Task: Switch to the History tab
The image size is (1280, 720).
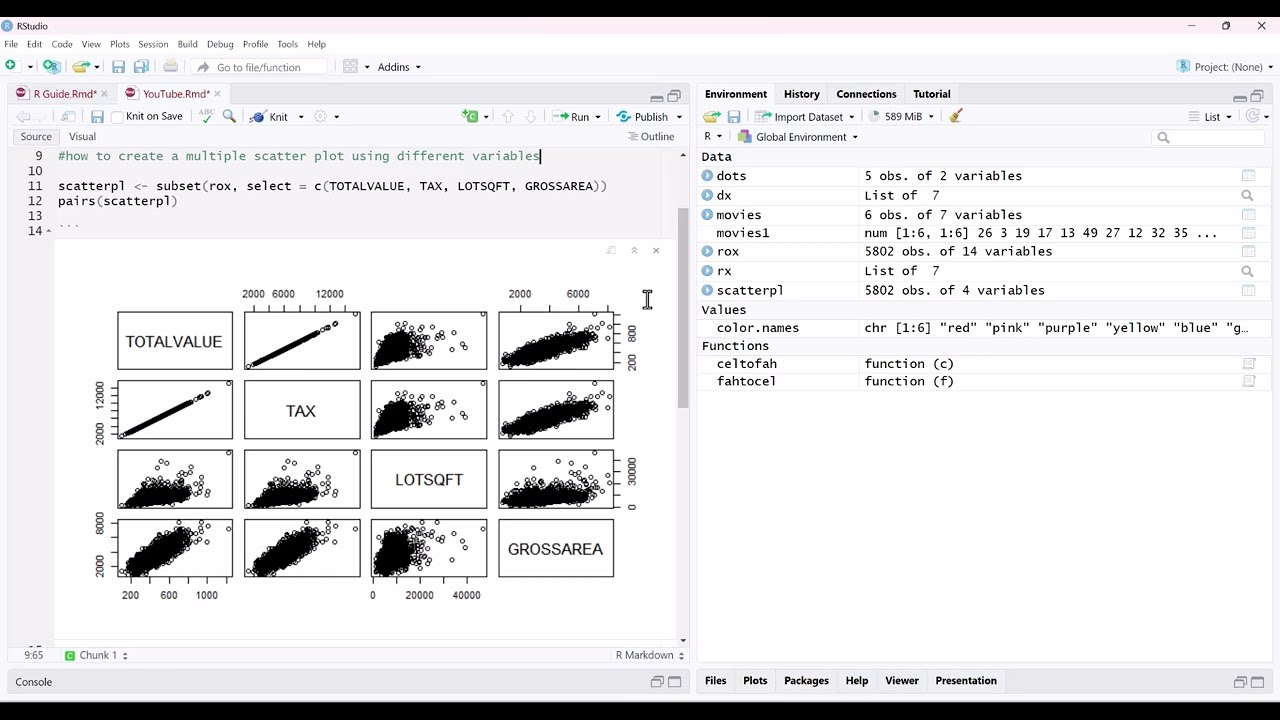Action: point(801,94)
